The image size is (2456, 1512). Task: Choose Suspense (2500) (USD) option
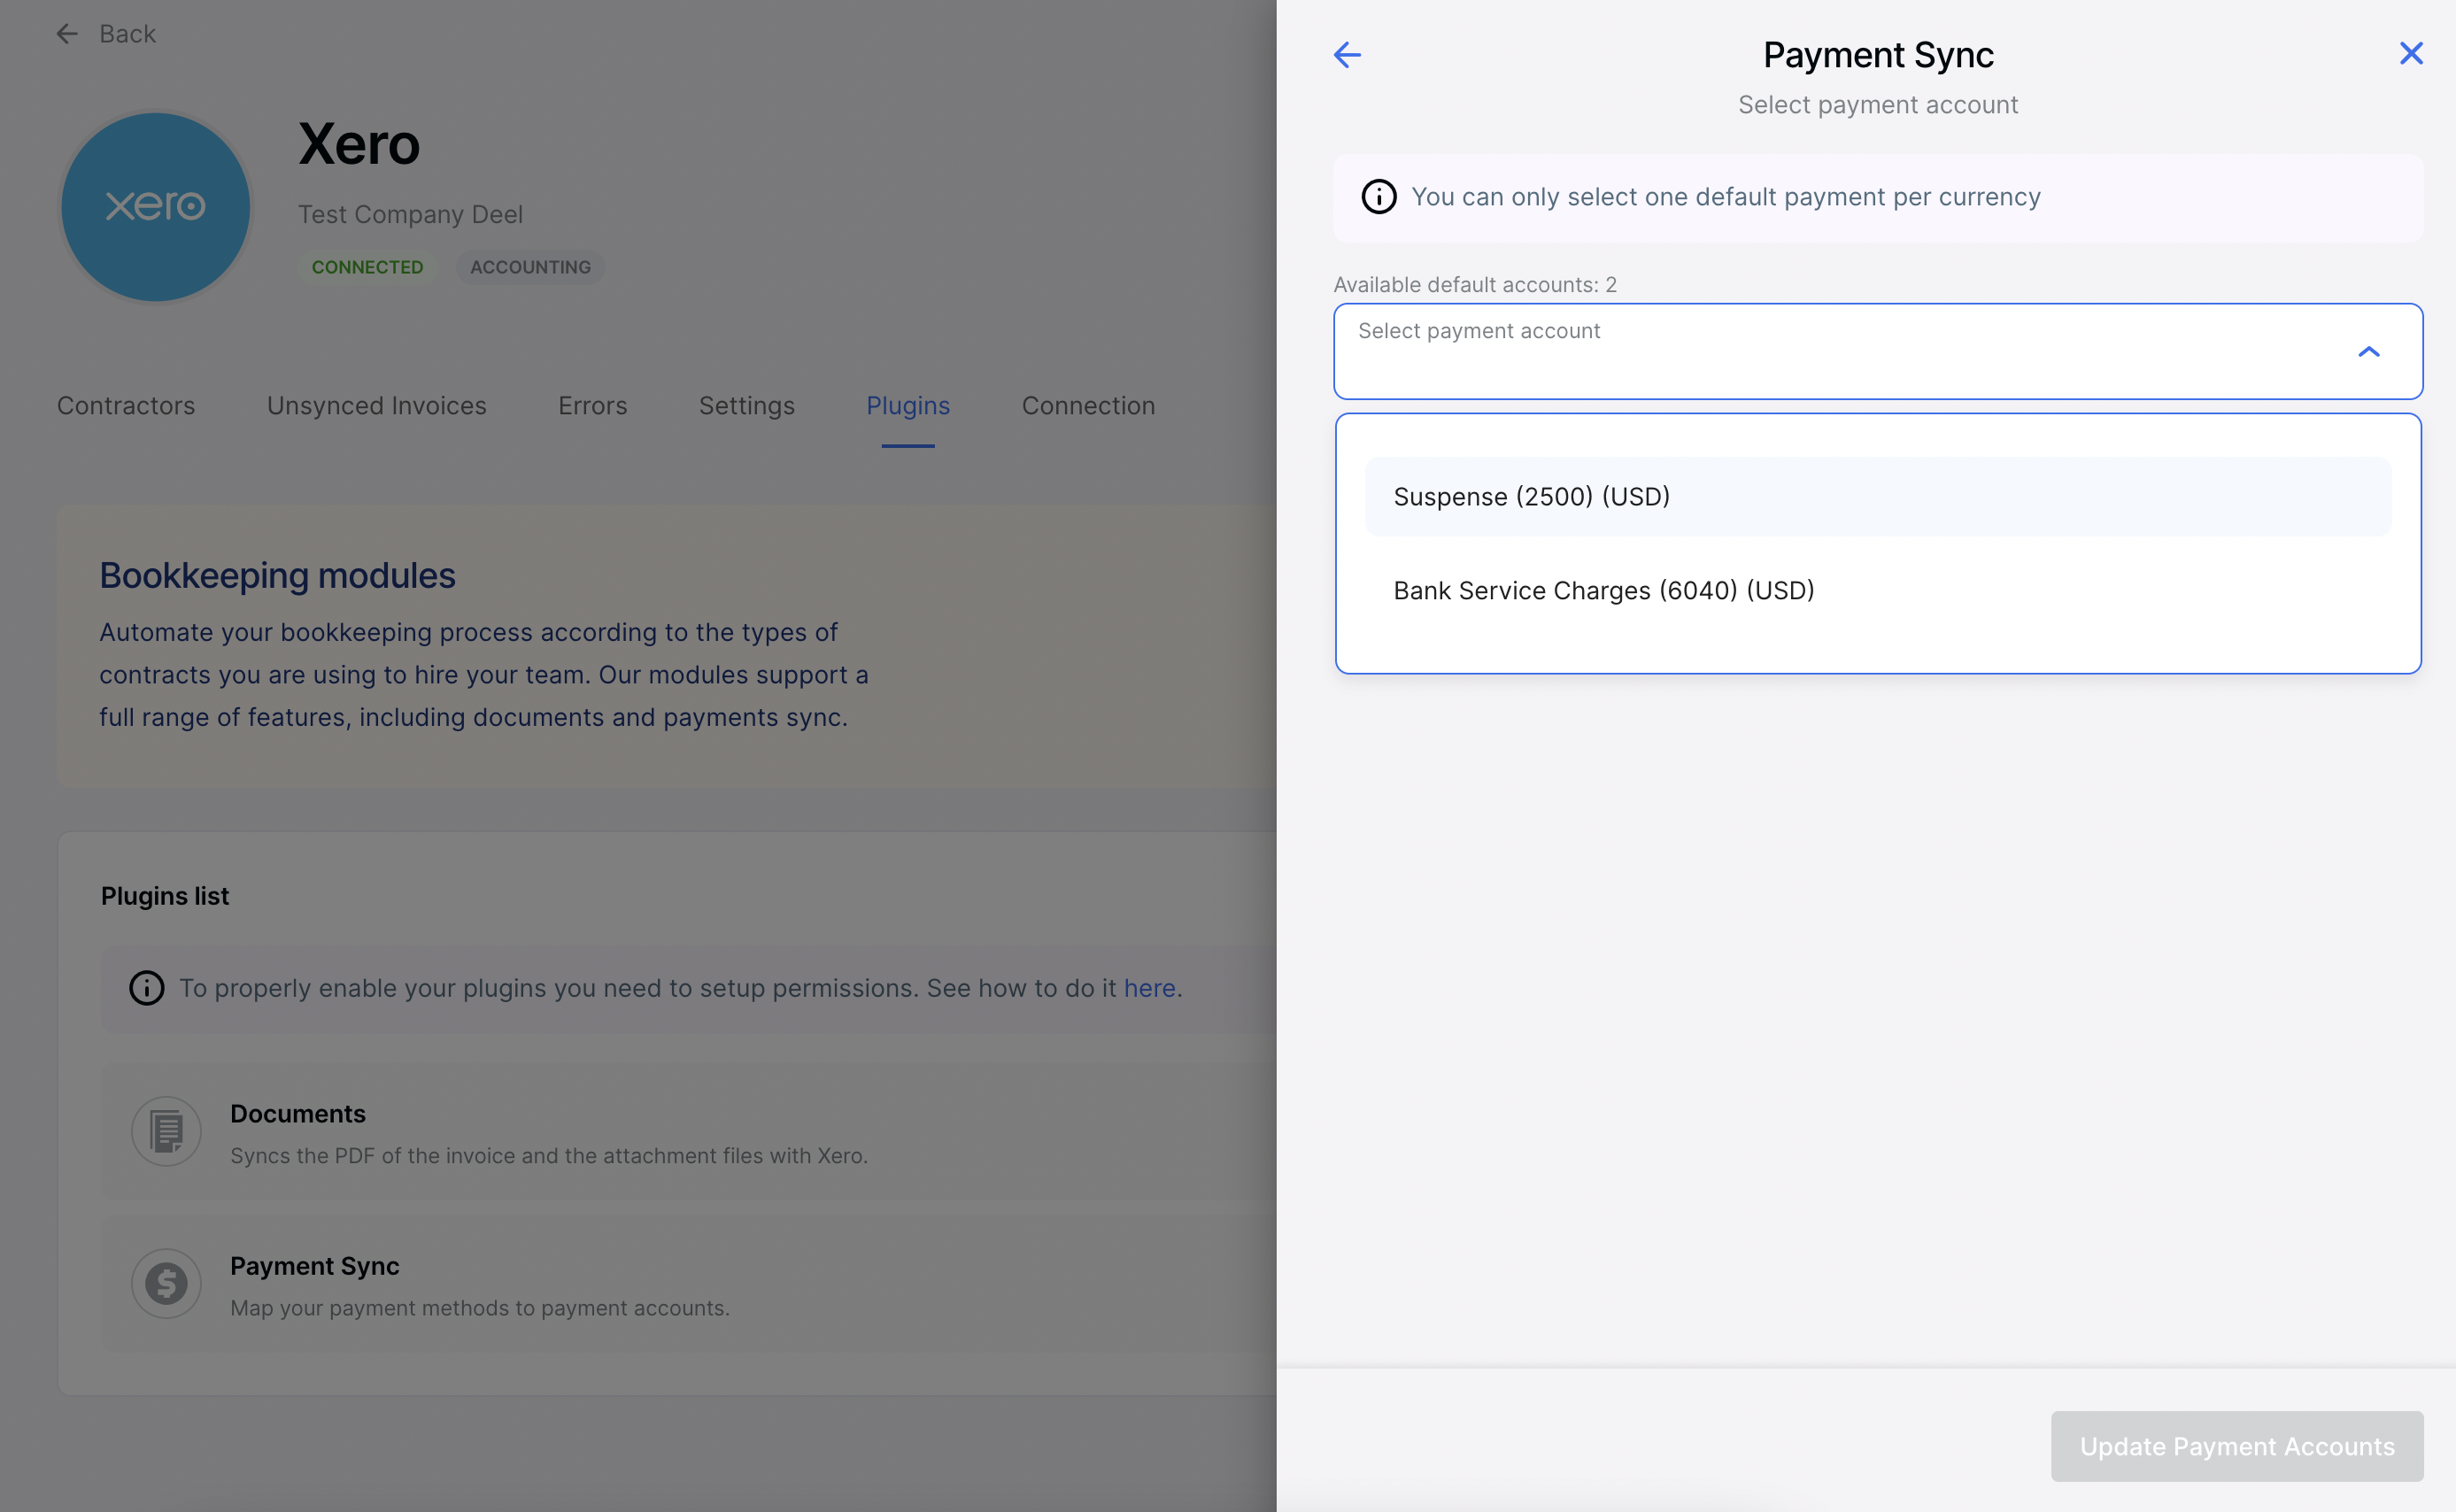(1877, 497)
